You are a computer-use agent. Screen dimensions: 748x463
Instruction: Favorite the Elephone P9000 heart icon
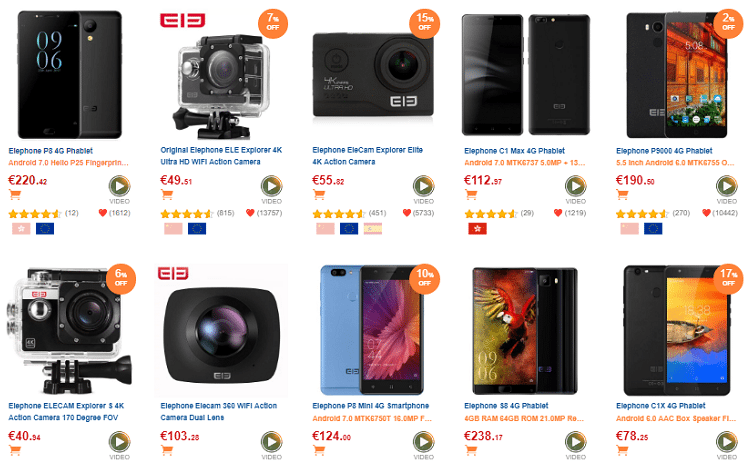click(x=706, y=213)
